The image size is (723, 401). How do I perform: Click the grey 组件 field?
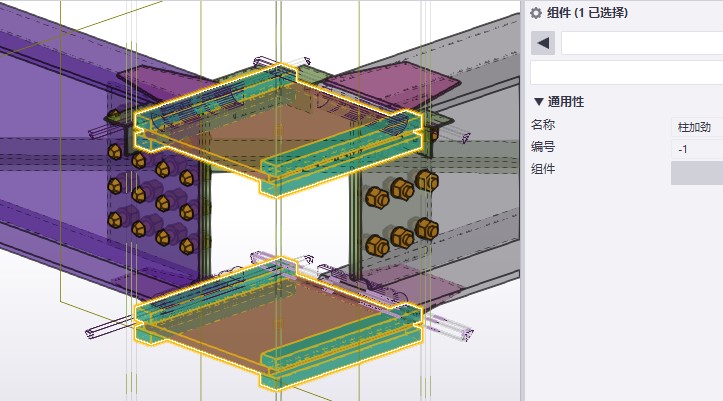click(x=697, y=173)
